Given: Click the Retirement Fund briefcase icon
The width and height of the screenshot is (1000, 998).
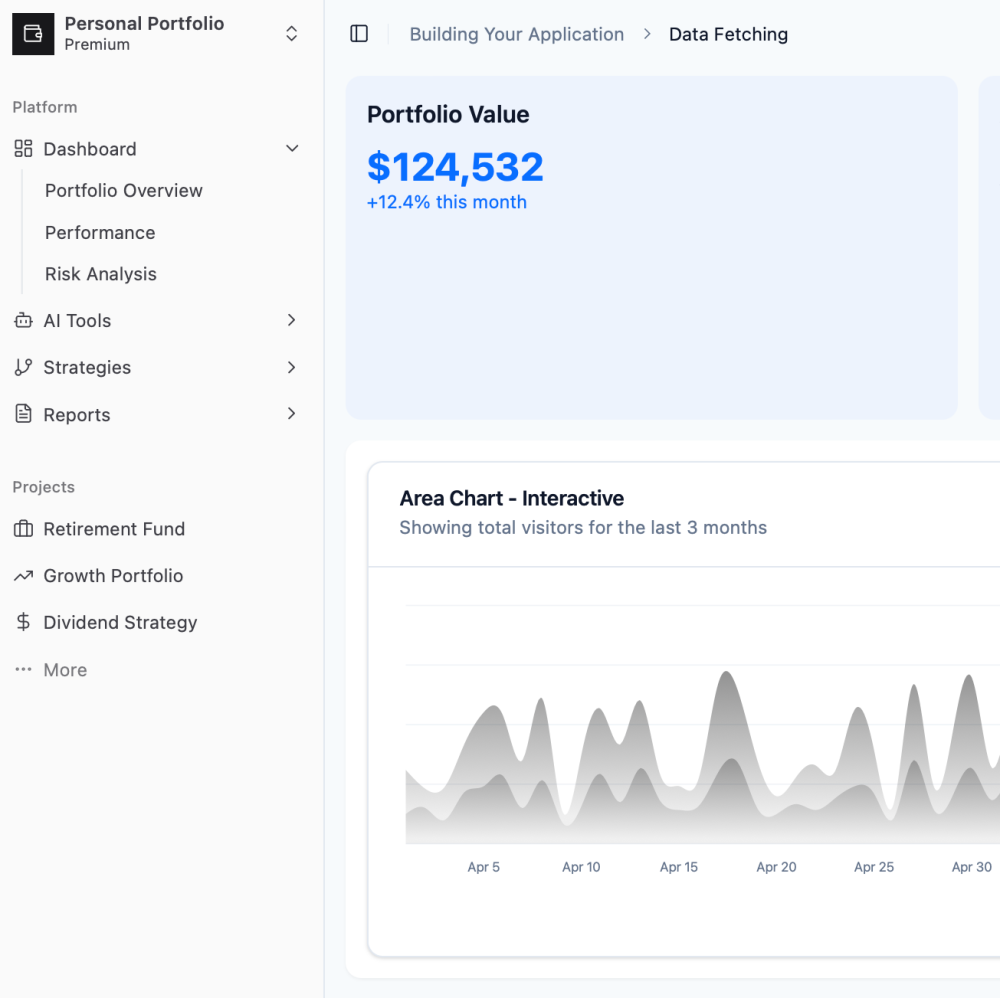Looking at the screenshot, I should (23, 529).
